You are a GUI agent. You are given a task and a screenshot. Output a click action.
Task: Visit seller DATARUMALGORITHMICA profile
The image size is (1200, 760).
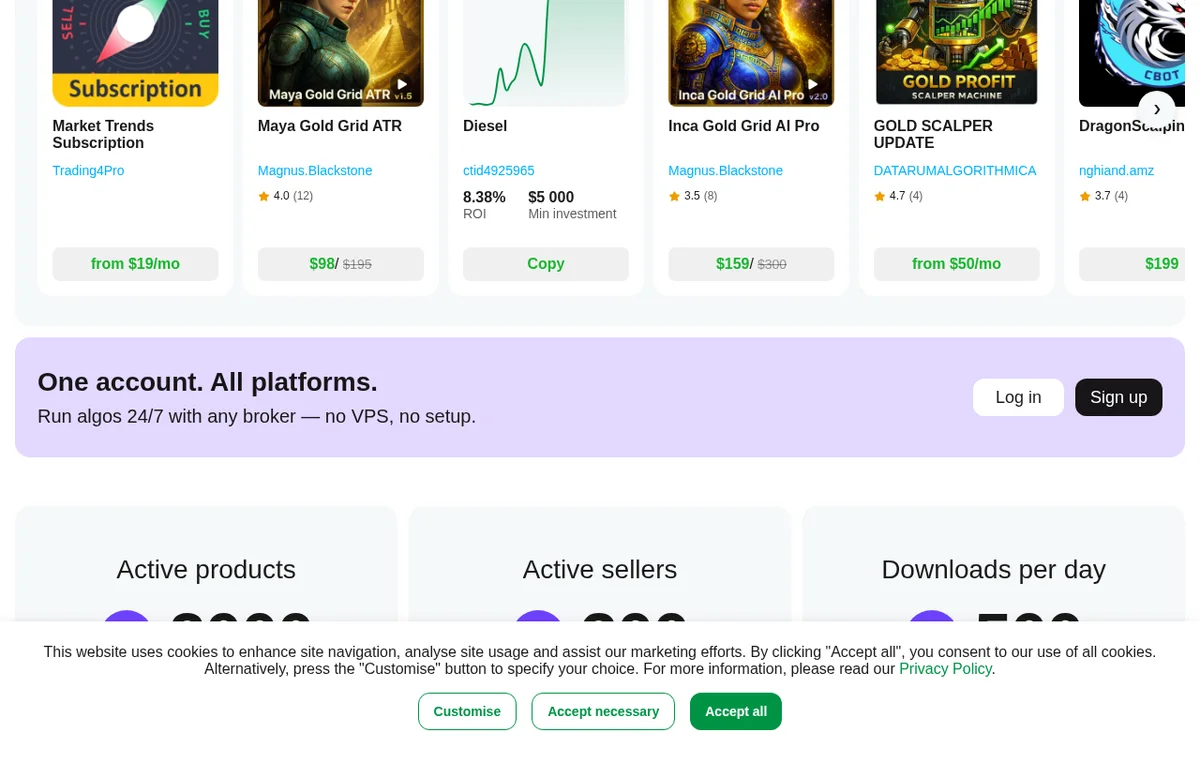(955, 171)
